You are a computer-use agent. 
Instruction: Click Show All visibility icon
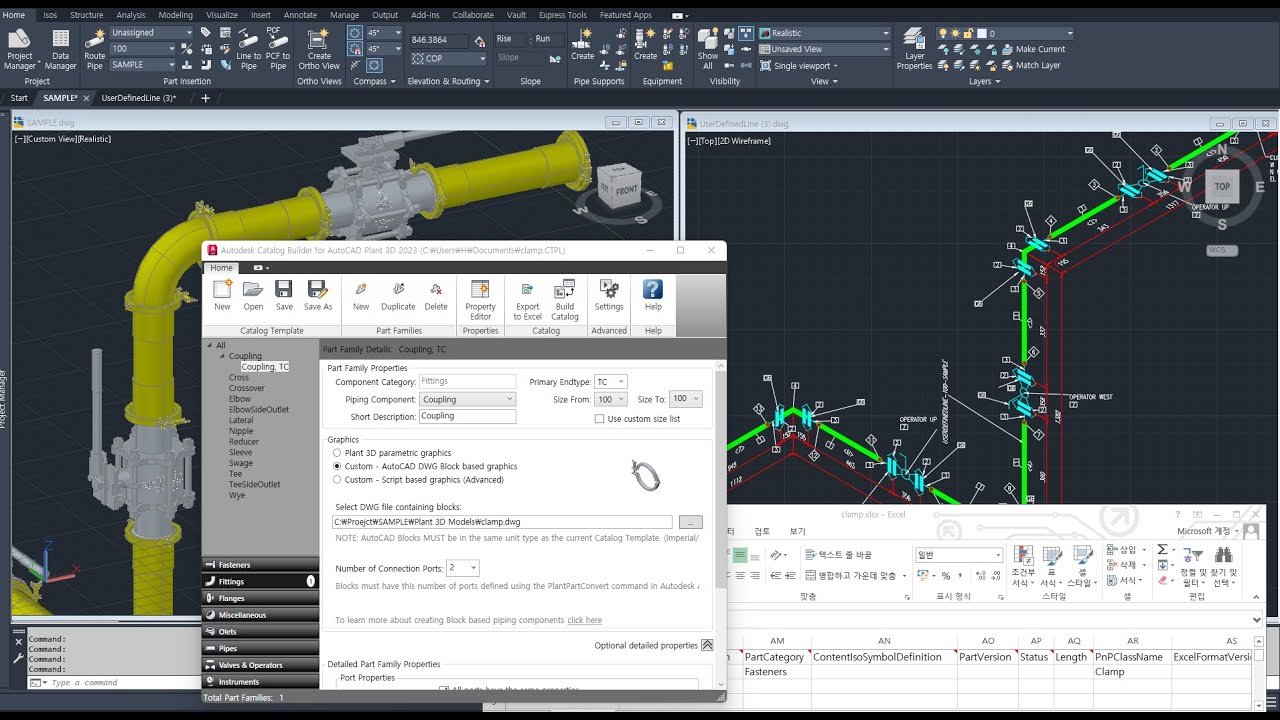coord(708,48)
